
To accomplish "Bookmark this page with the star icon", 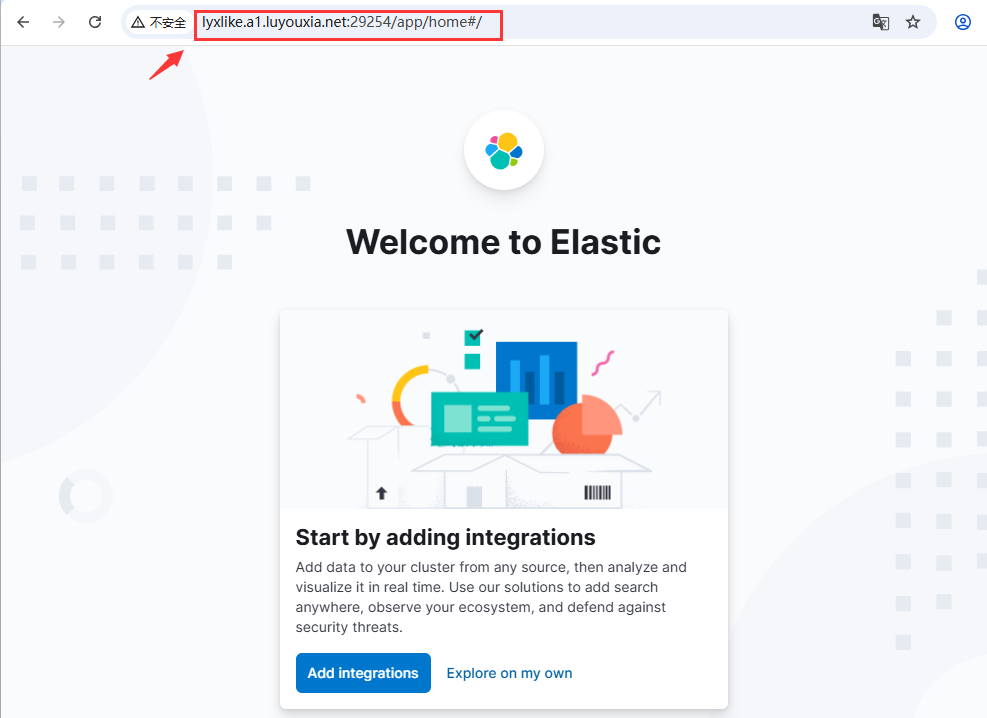I will click(x=913, y=23).
